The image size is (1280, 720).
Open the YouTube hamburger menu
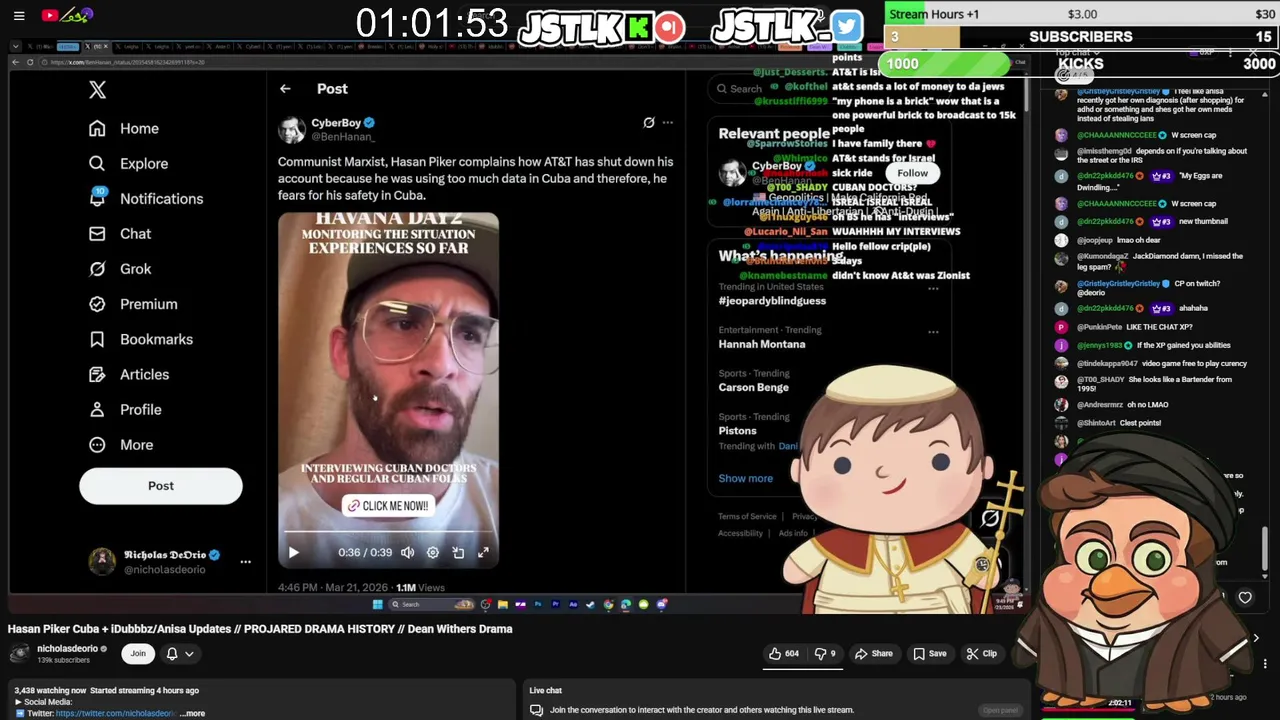tap(19, 16)
